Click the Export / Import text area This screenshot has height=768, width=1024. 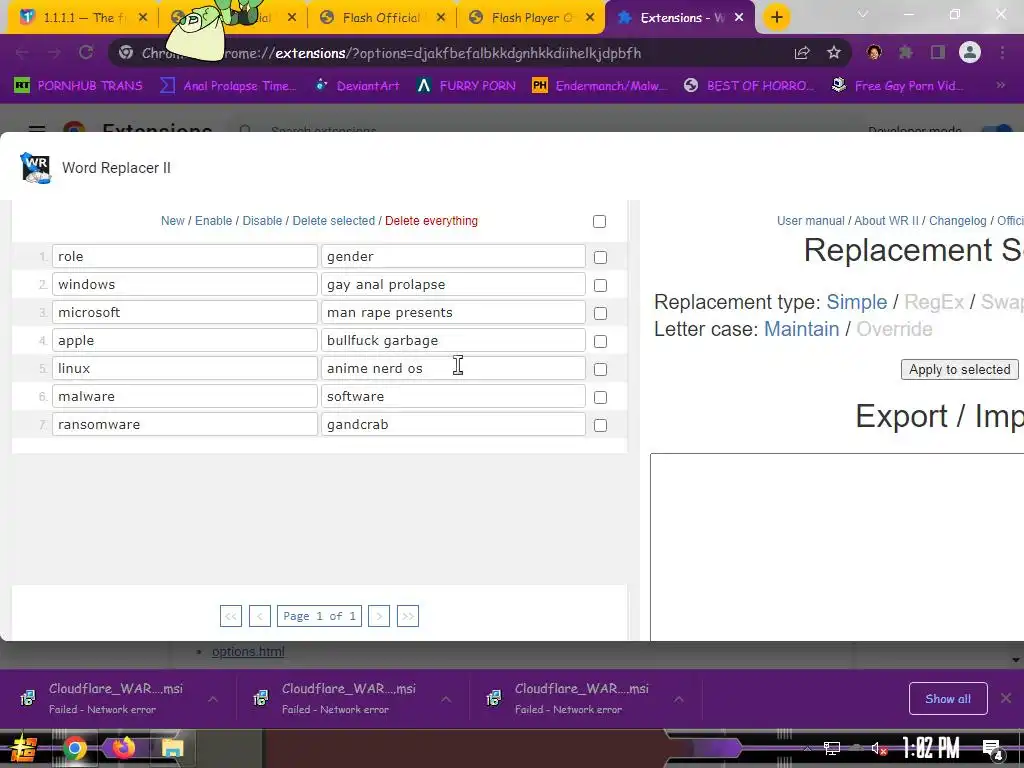click(x=837, y=547)
